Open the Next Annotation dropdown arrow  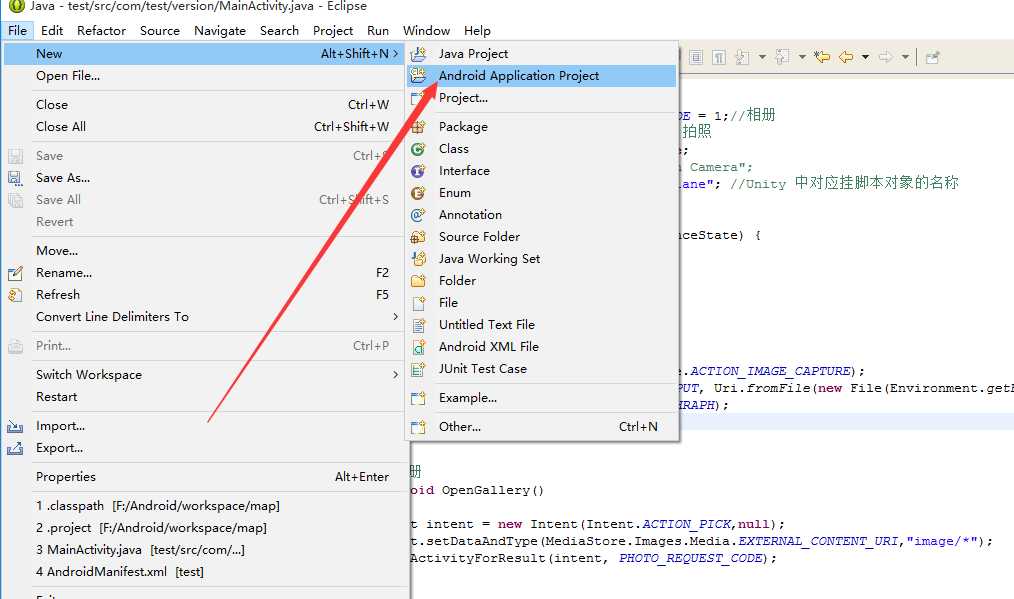[x=762, y=57]
